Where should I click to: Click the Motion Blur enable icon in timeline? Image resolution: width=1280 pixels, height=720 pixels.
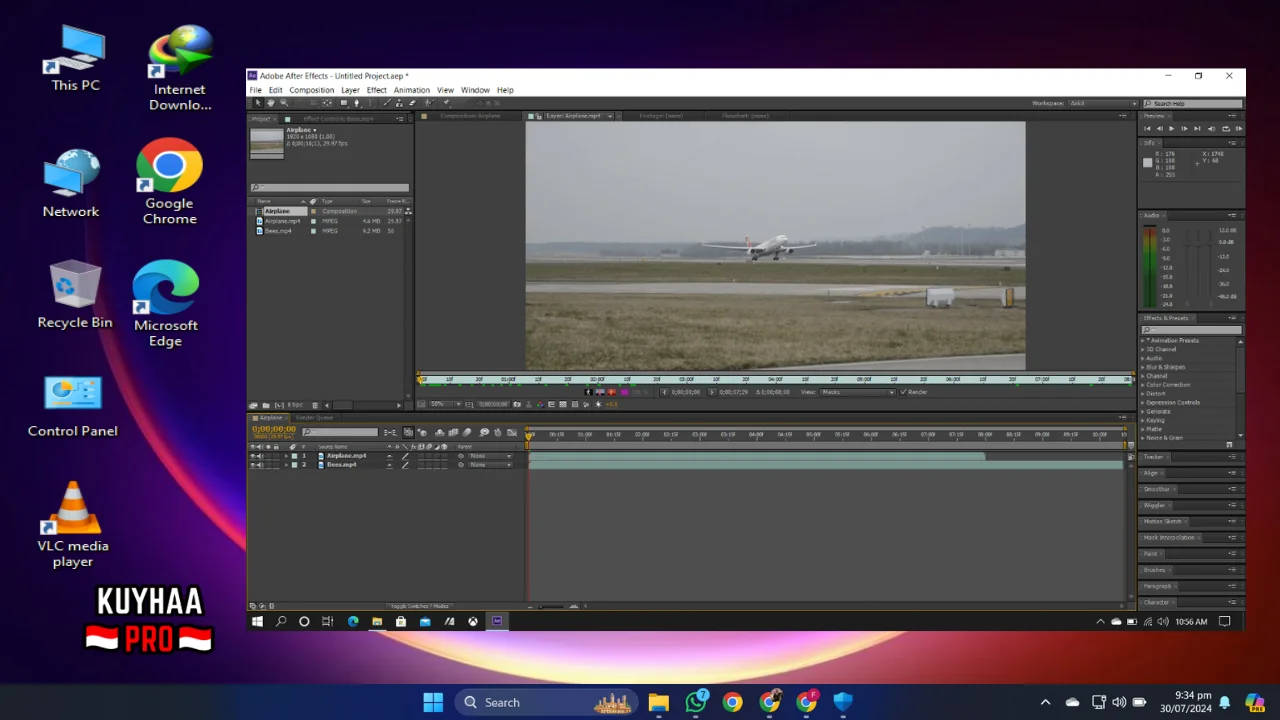(466, 432)
